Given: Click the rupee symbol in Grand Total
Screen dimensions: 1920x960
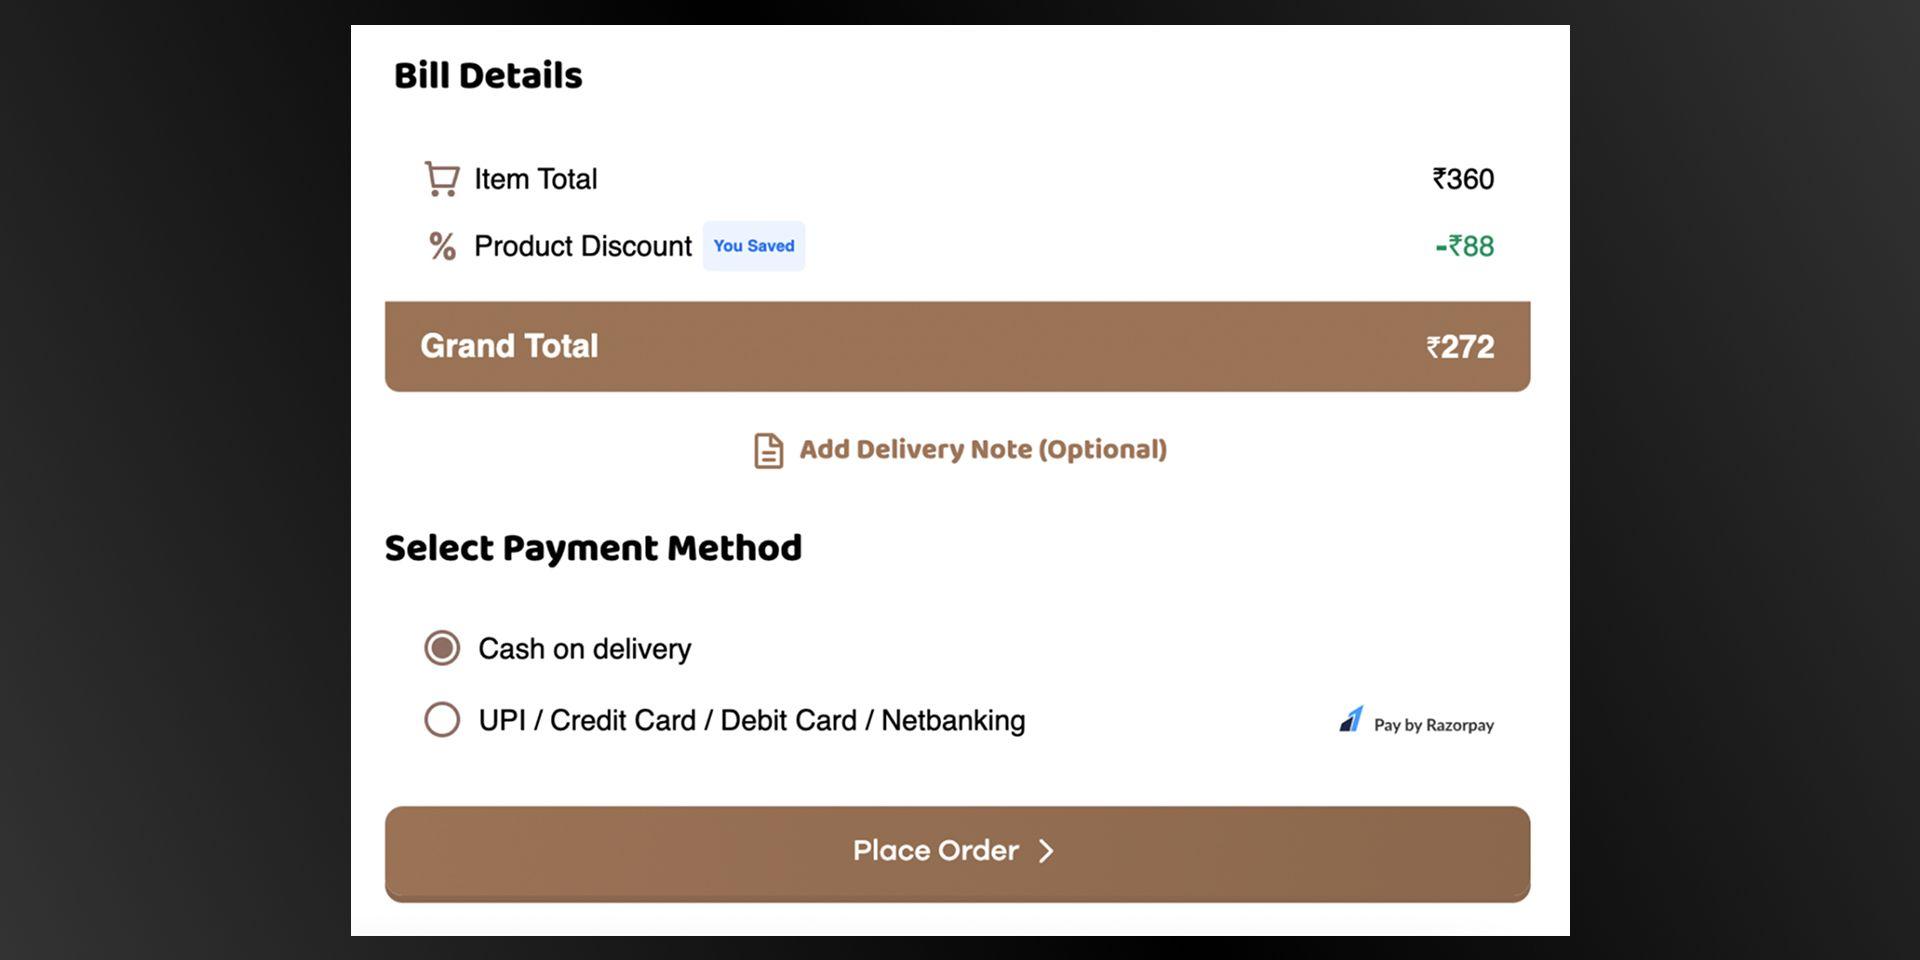Looking at the screenshot, I should pyautogui.click(x=1433, y=347).
